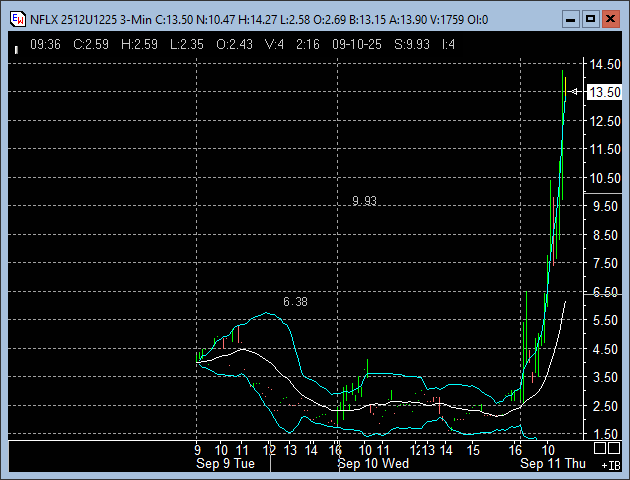The width and height of the screenshot is (630, 480).
Task: Click the Sep 10 Wed date label
Action: click(x=374, y=464)
